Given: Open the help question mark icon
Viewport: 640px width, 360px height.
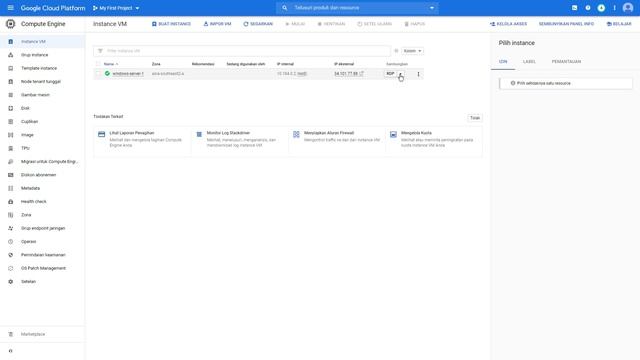Looking at the screenshot, I should pos(588,8).
